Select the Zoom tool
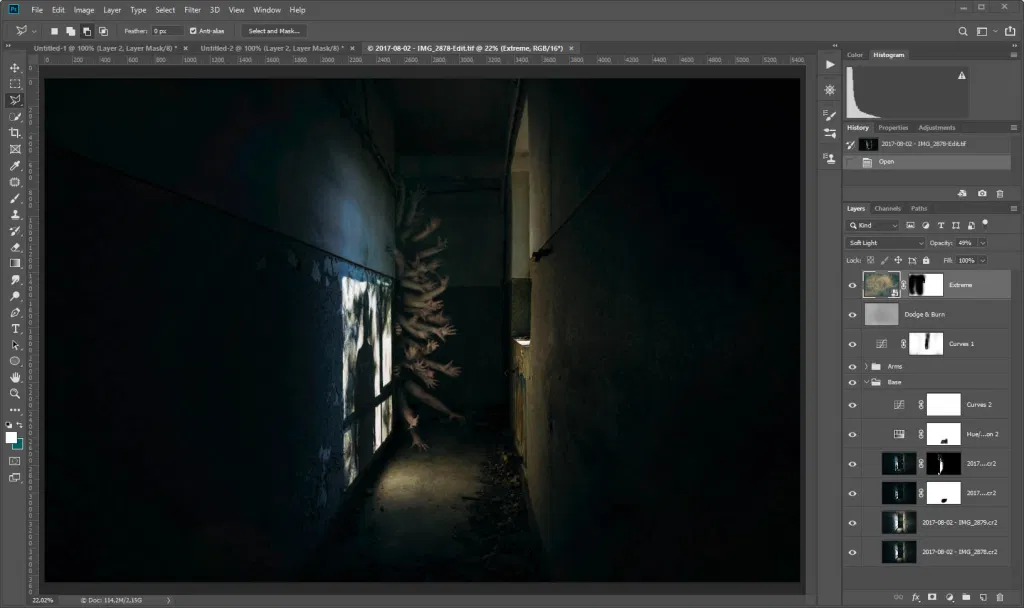The image size is (1024, 608). 15,394
